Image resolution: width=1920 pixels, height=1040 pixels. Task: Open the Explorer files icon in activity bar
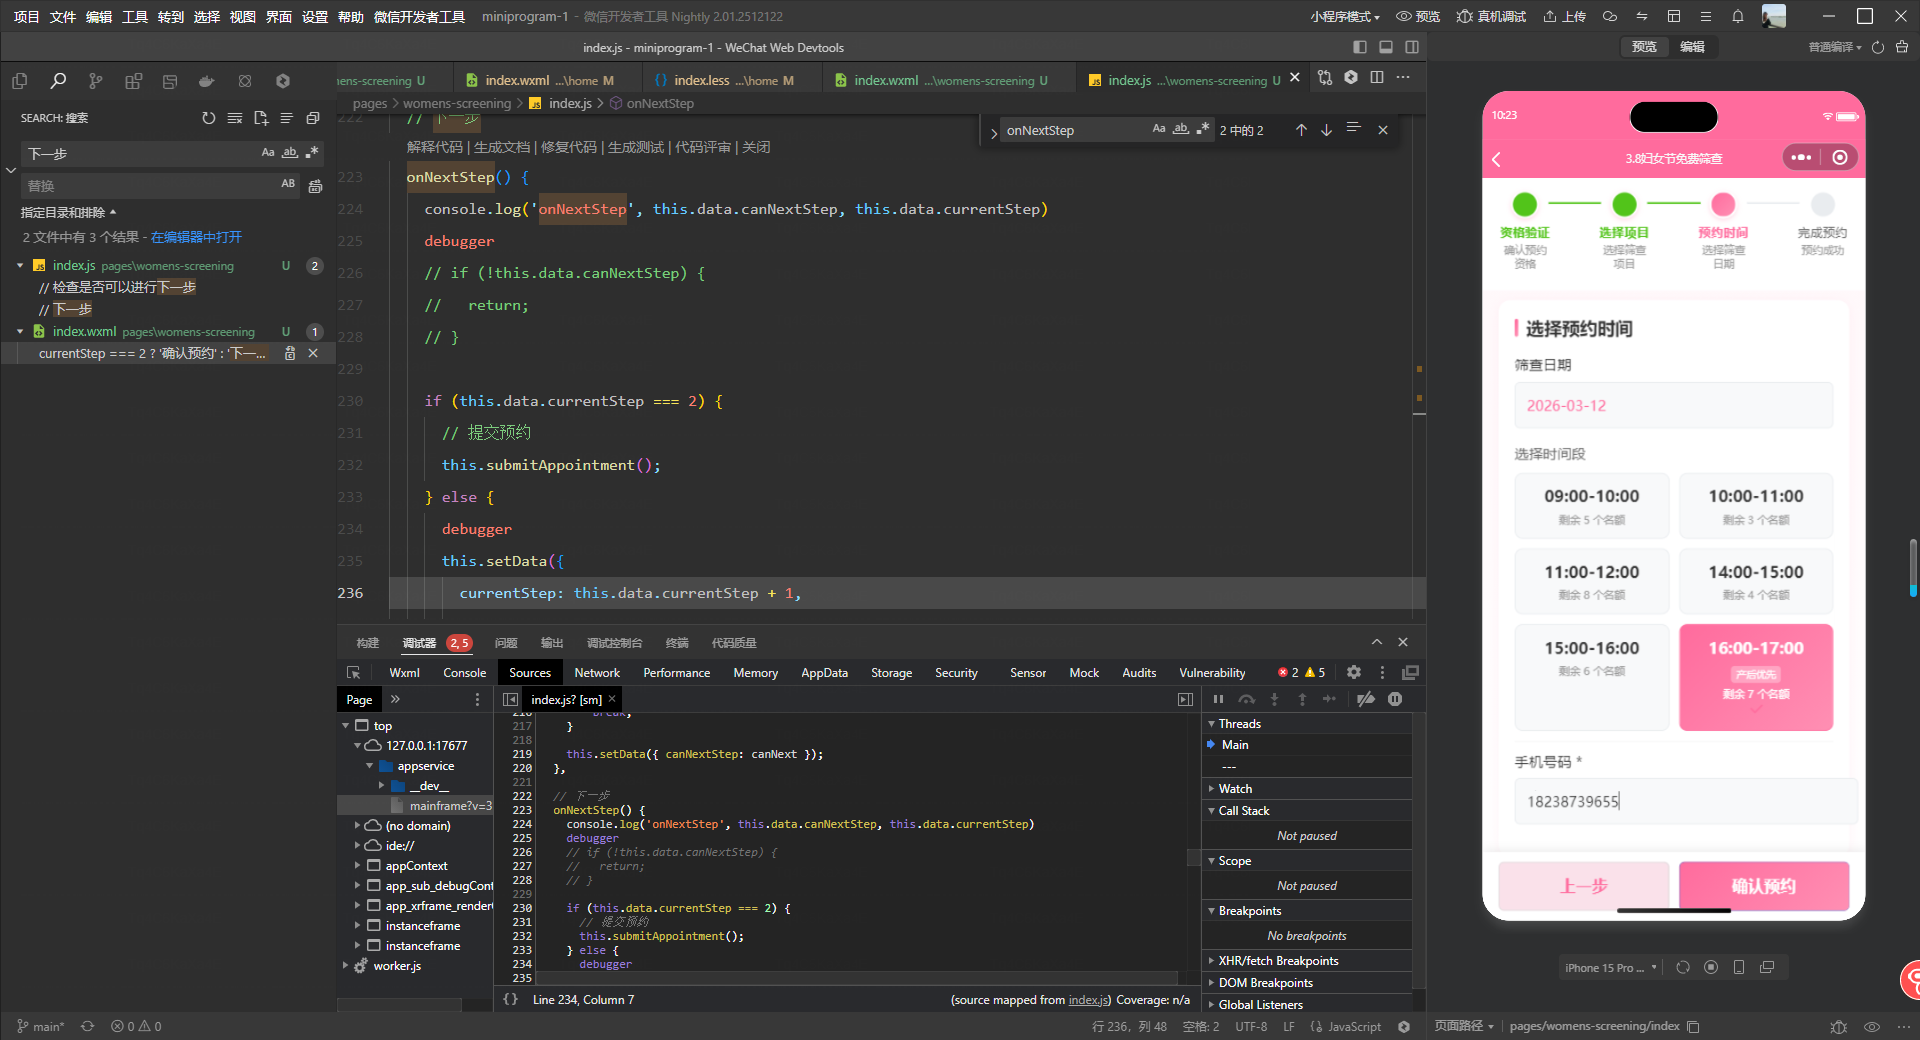19,81
